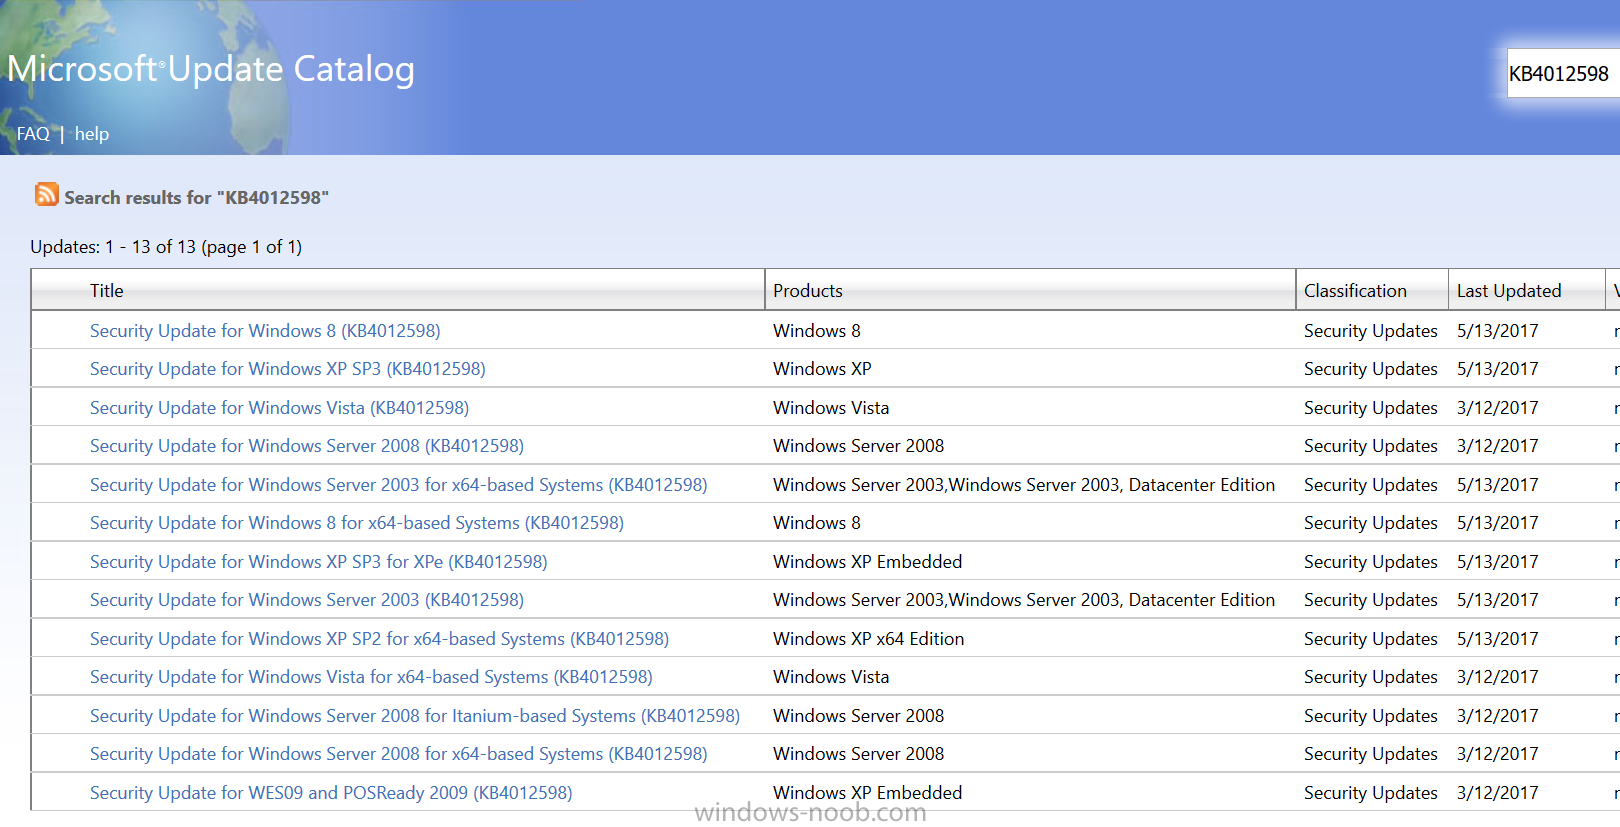
Task: Open WES09 and POSReady 2009 update link
Action: coord(331,793)
